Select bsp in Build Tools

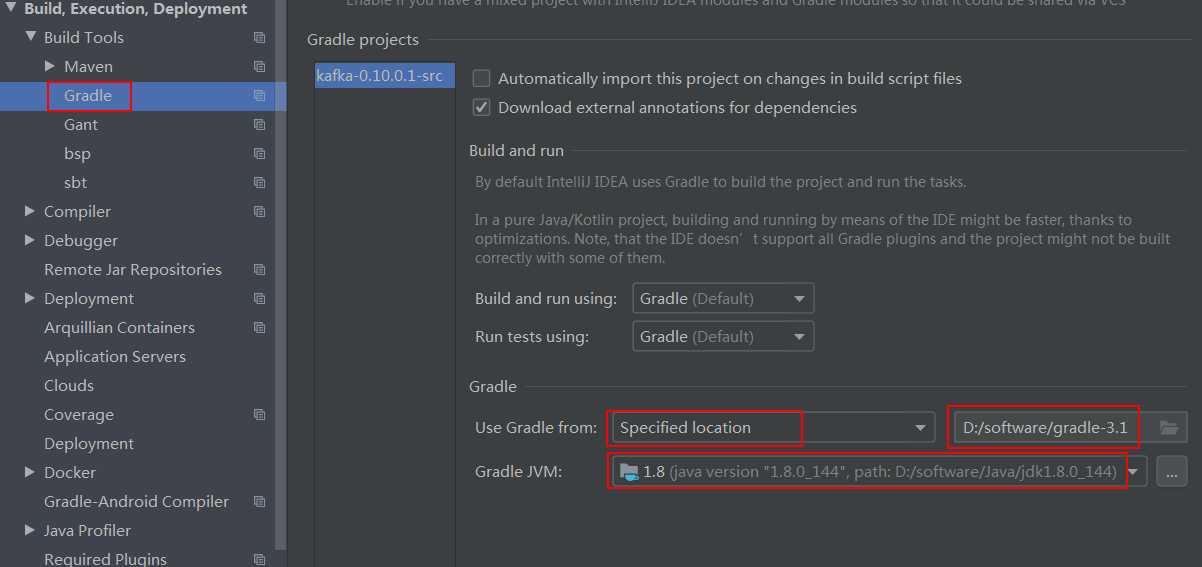tap(77, 154)
